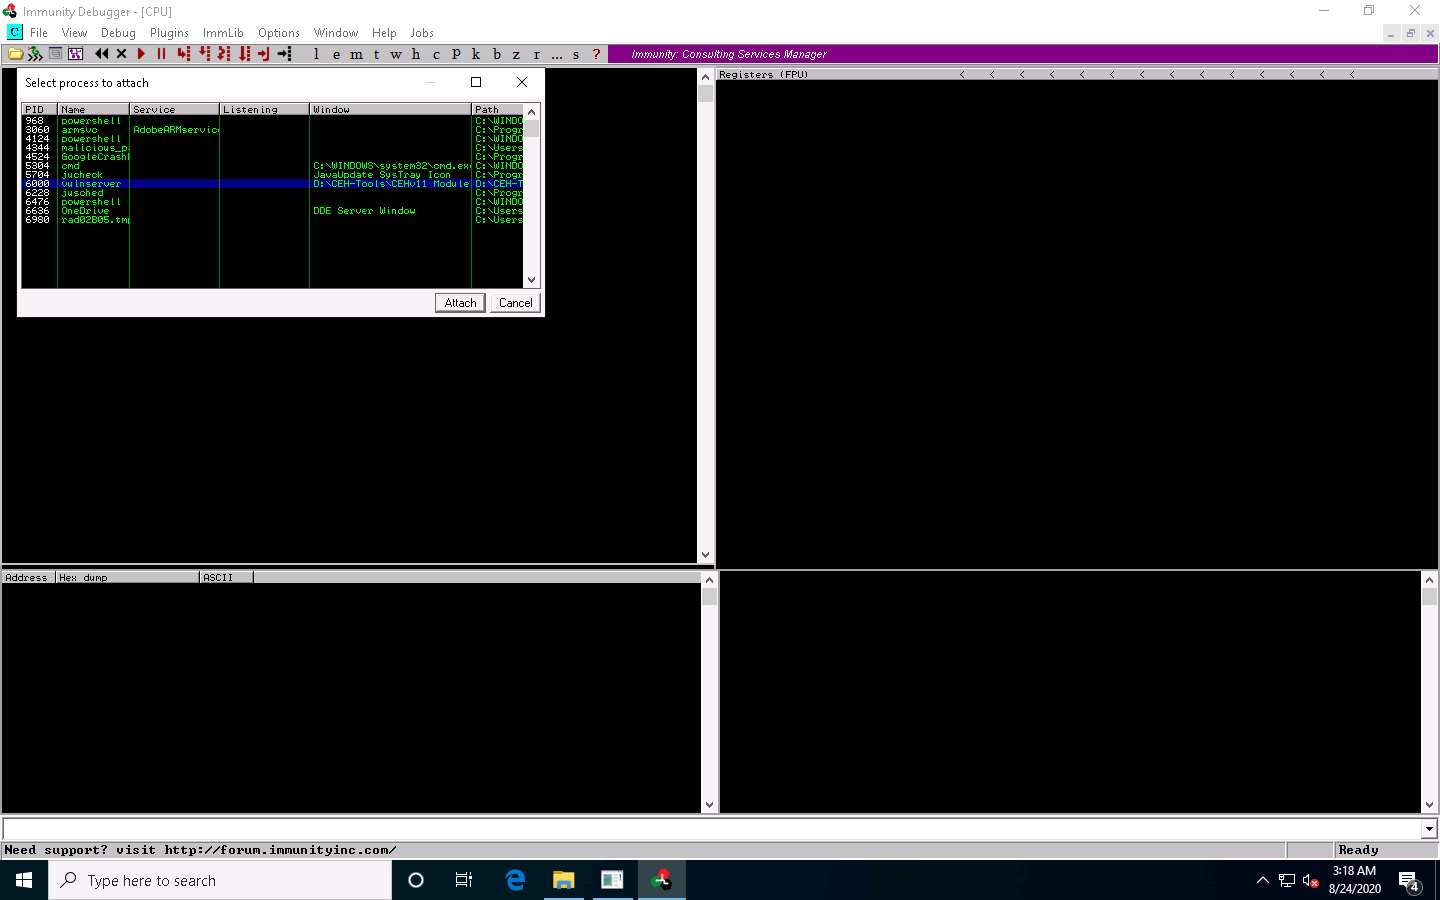
Task: Click Windows taskbar search box
Action: click(220, 880)
